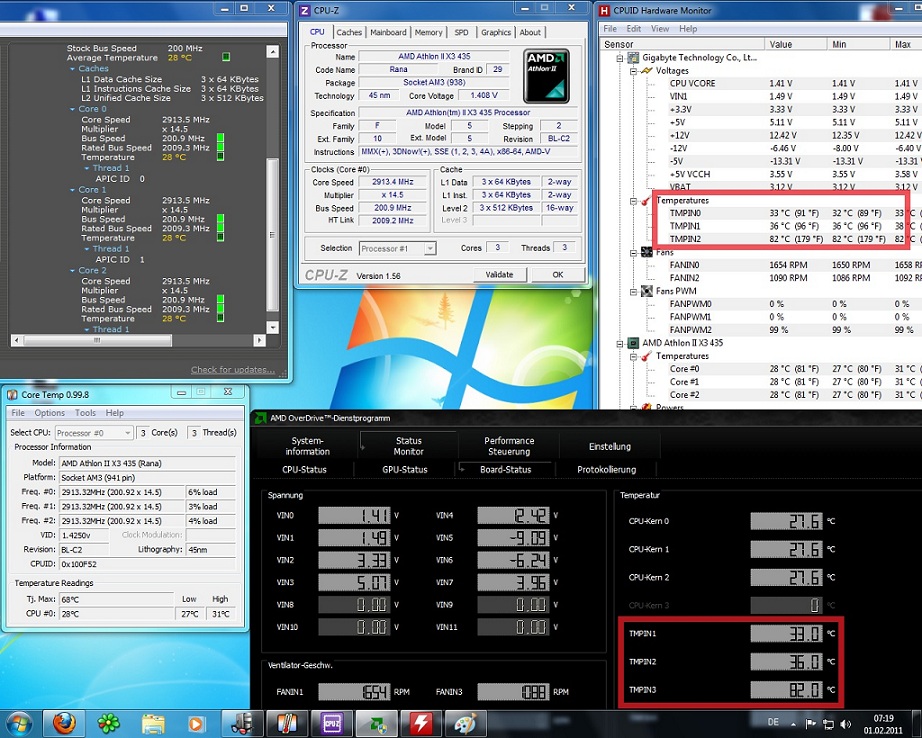922x738 pixels.
Task: Click the CPUID Hardware Monitor title bar icon
Action: pos(604,11)
